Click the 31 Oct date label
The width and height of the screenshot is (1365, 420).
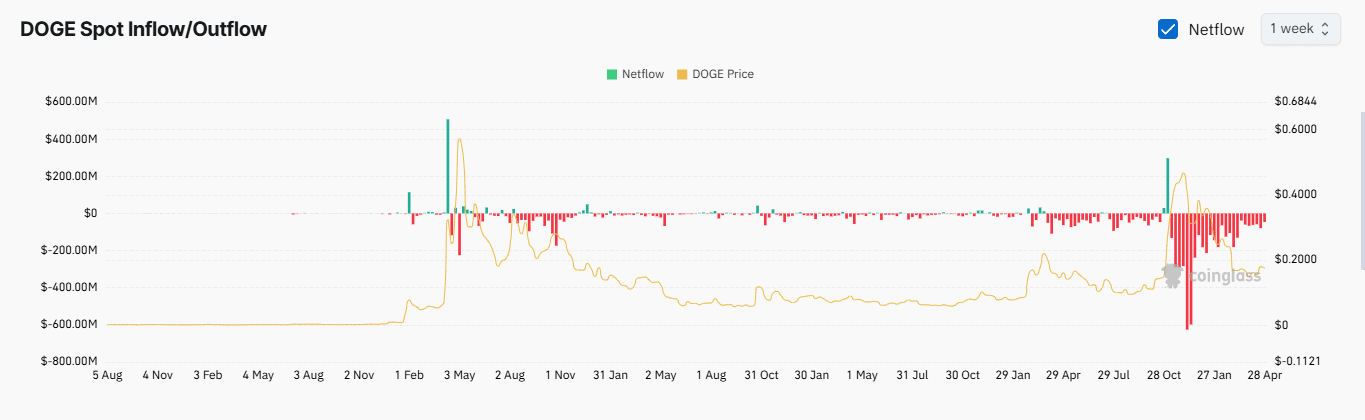pos(761,376)
